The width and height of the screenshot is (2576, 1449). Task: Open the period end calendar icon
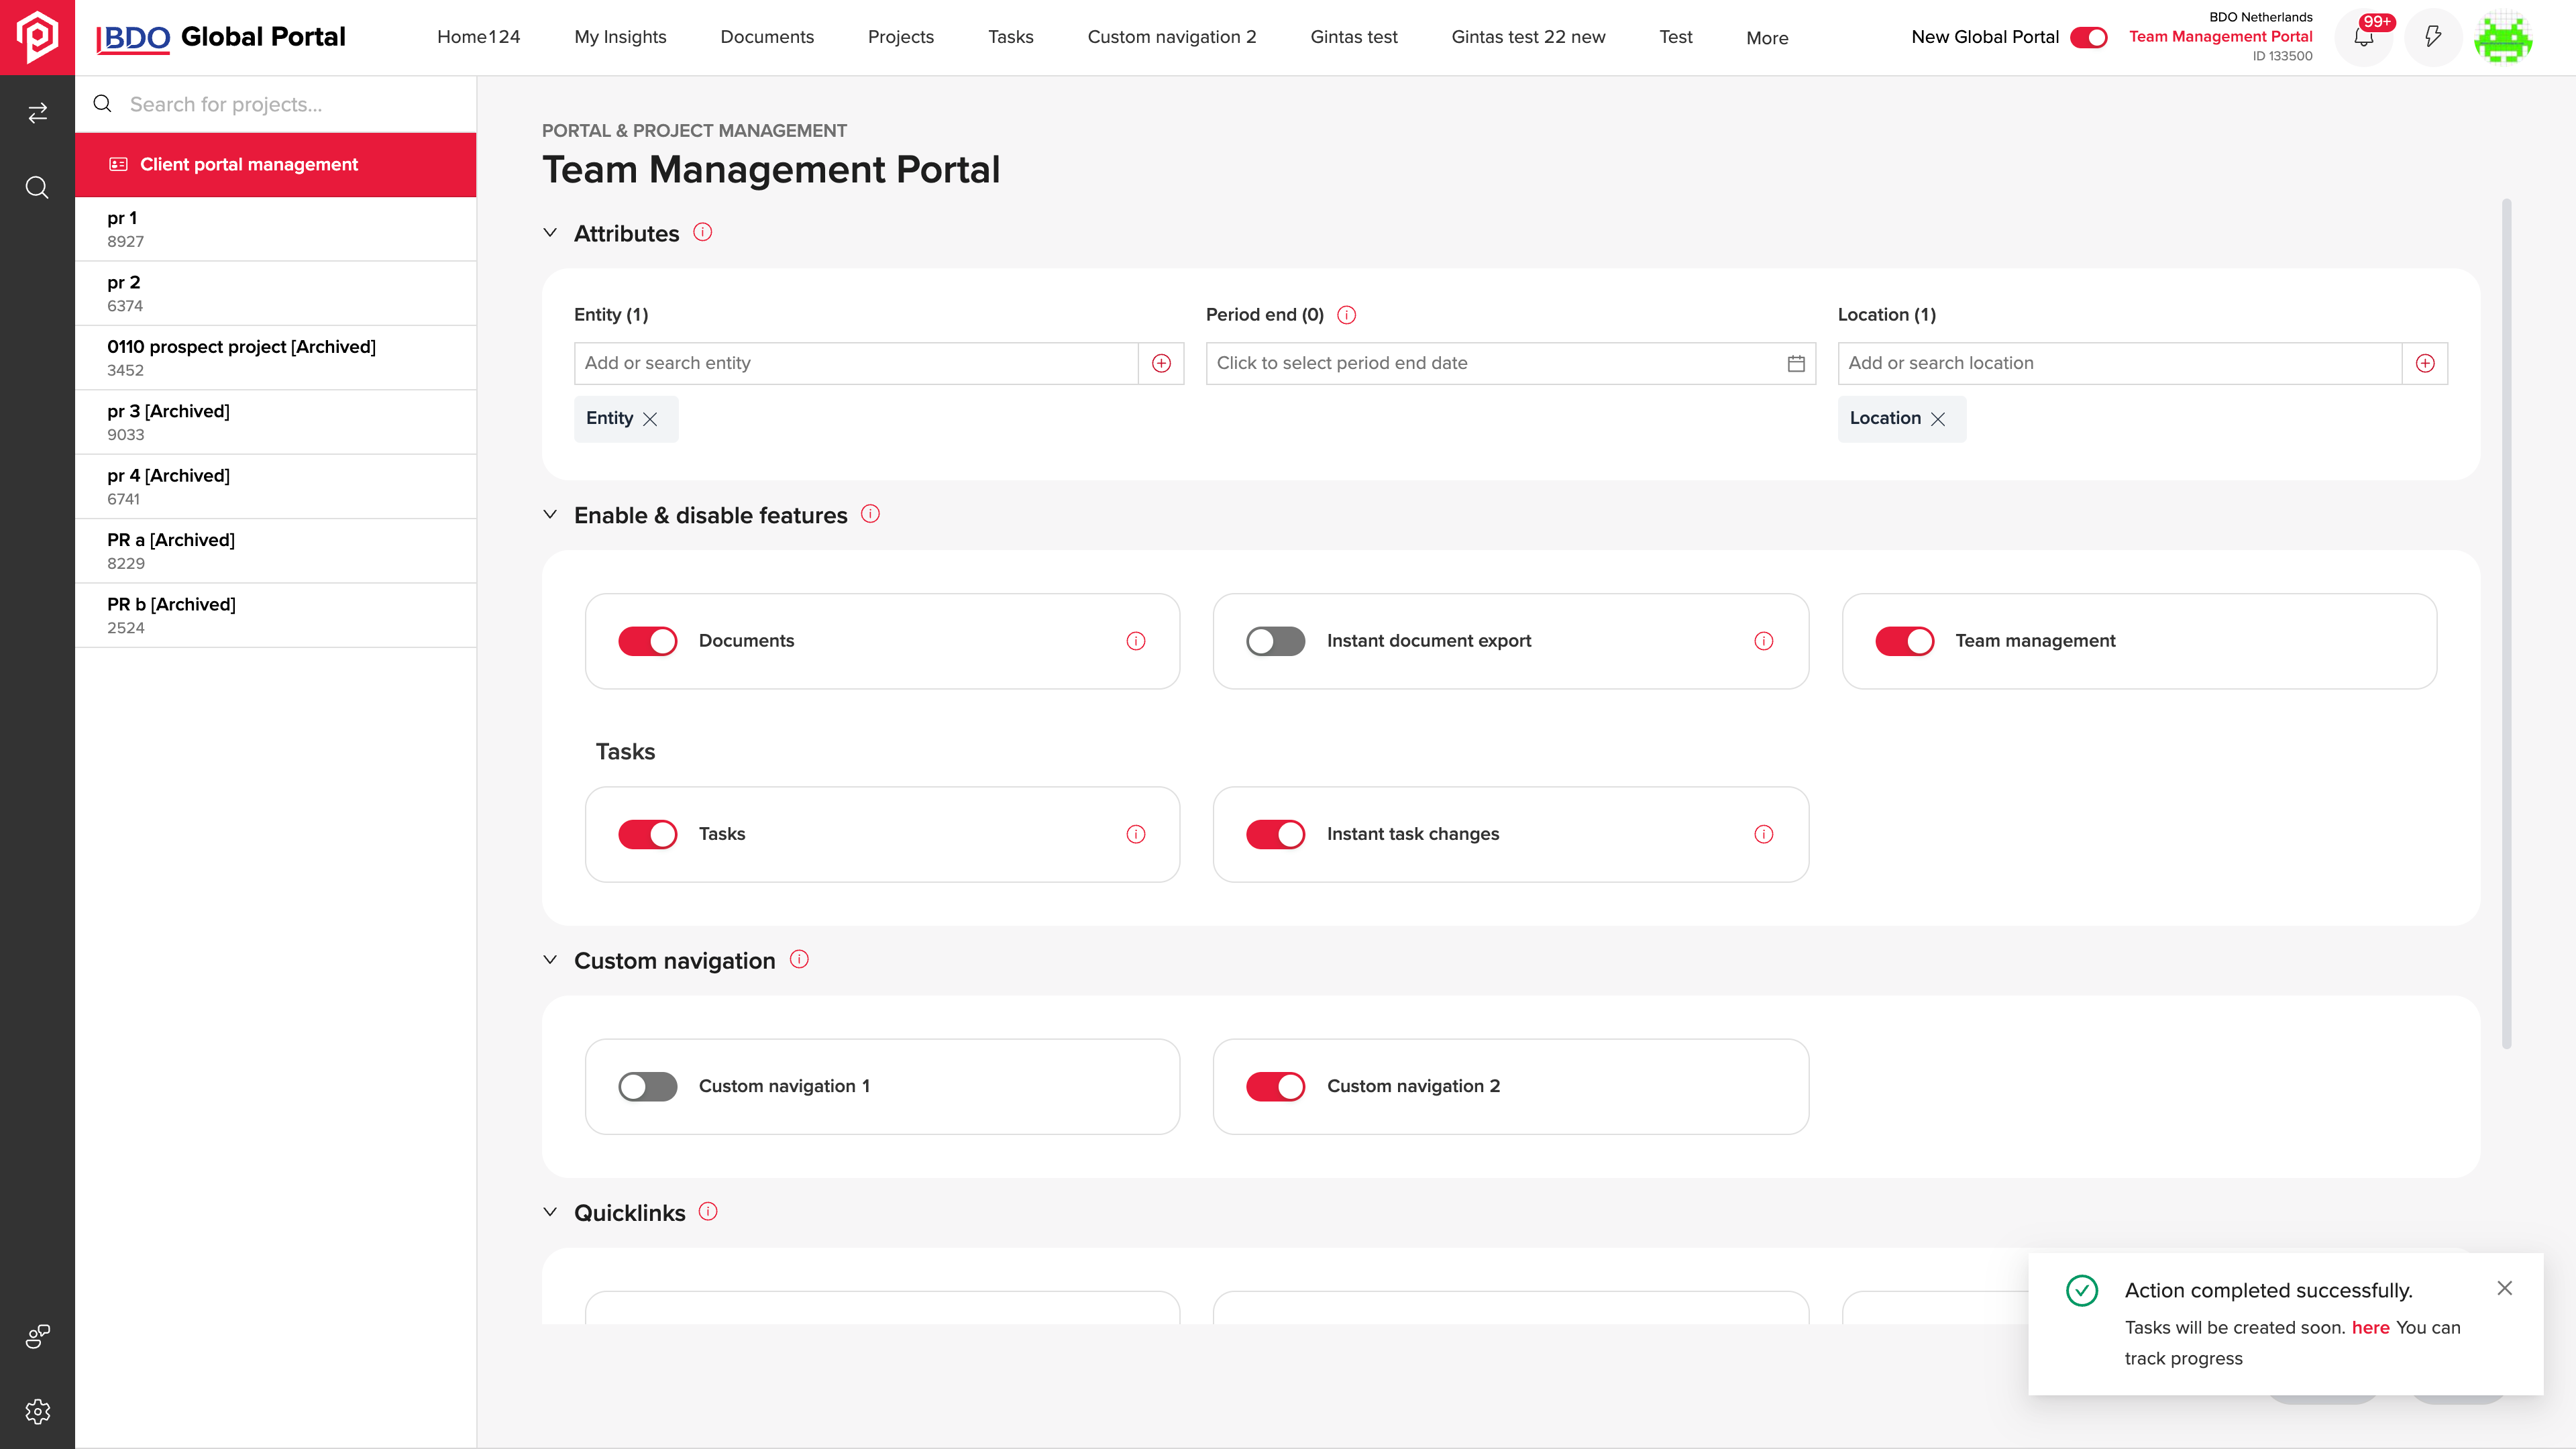[1796, 363]
